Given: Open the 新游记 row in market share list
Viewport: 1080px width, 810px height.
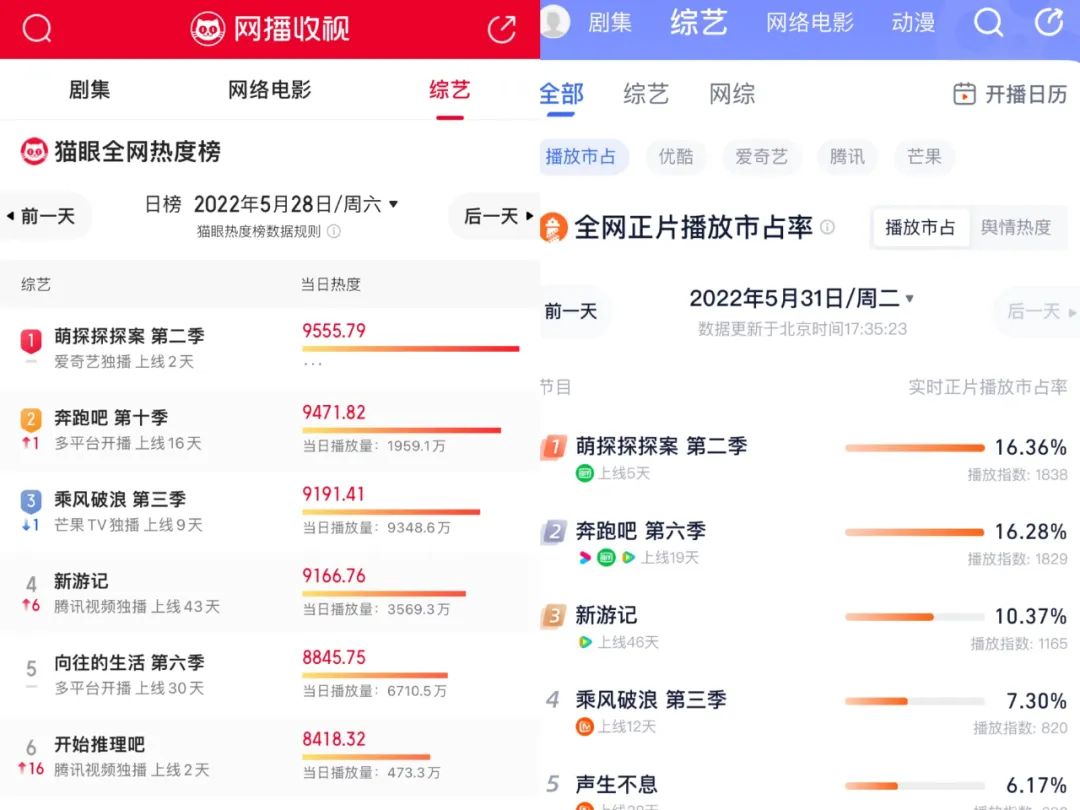Looking at the screenshot, I should coord(606,616).
